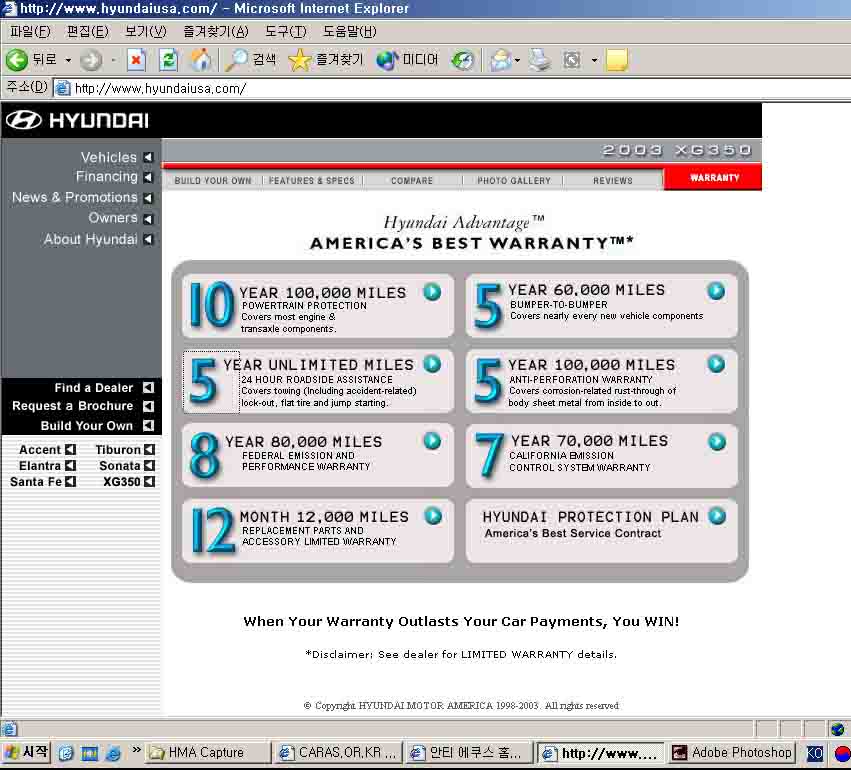Click the arrow for 24 Hour Roadside Assistance

(432, 364)
